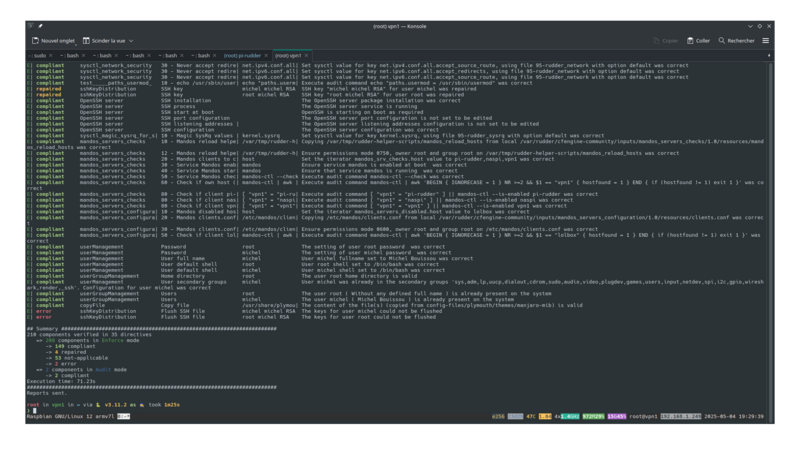Click the small arrow at tab bar's right end
This screenshot has height=454, width=800.
(769, 56)
